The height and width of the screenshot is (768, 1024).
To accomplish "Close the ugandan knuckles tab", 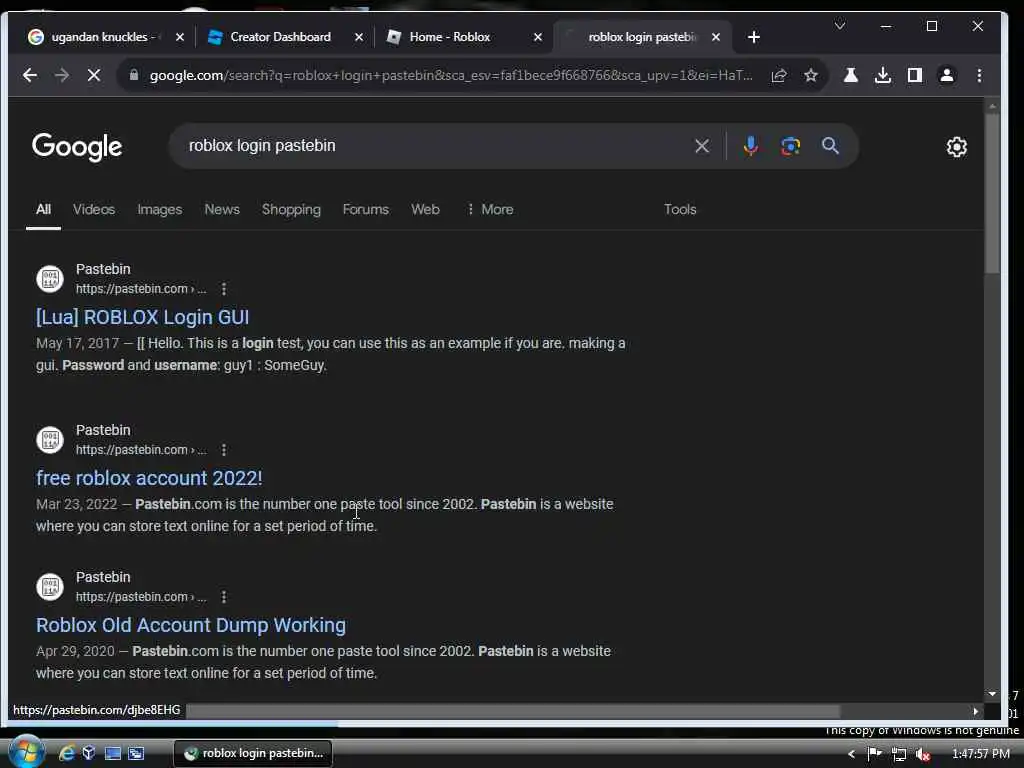I will (x=180, y=37).
